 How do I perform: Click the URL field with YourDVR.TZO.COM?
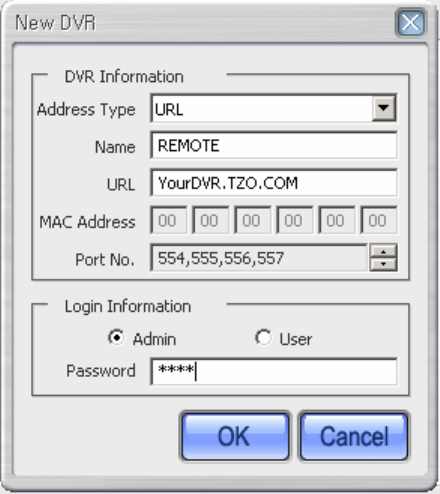click(273, 183)
